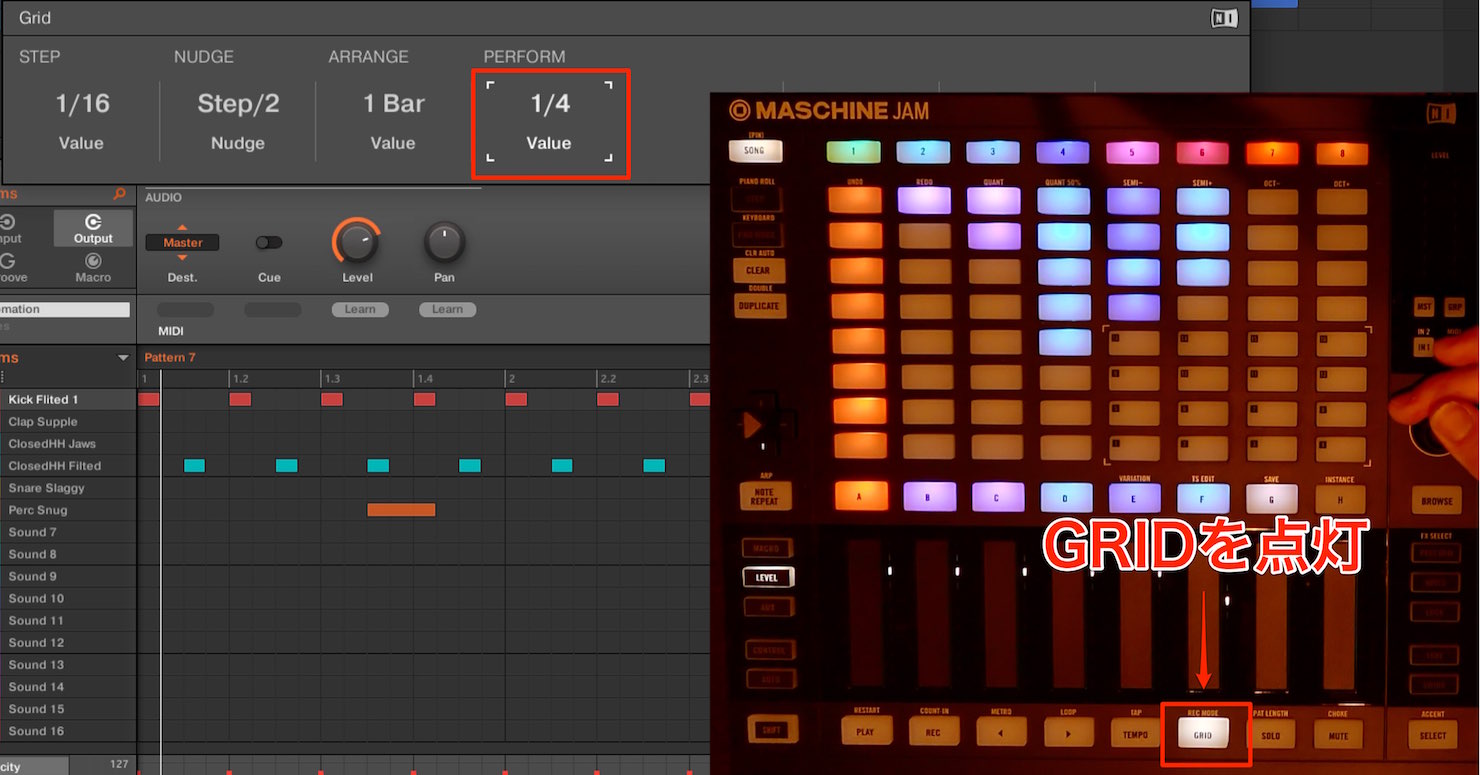Select the Output page tab
Screen dimensions: 1480x775
tap(93, 228)
